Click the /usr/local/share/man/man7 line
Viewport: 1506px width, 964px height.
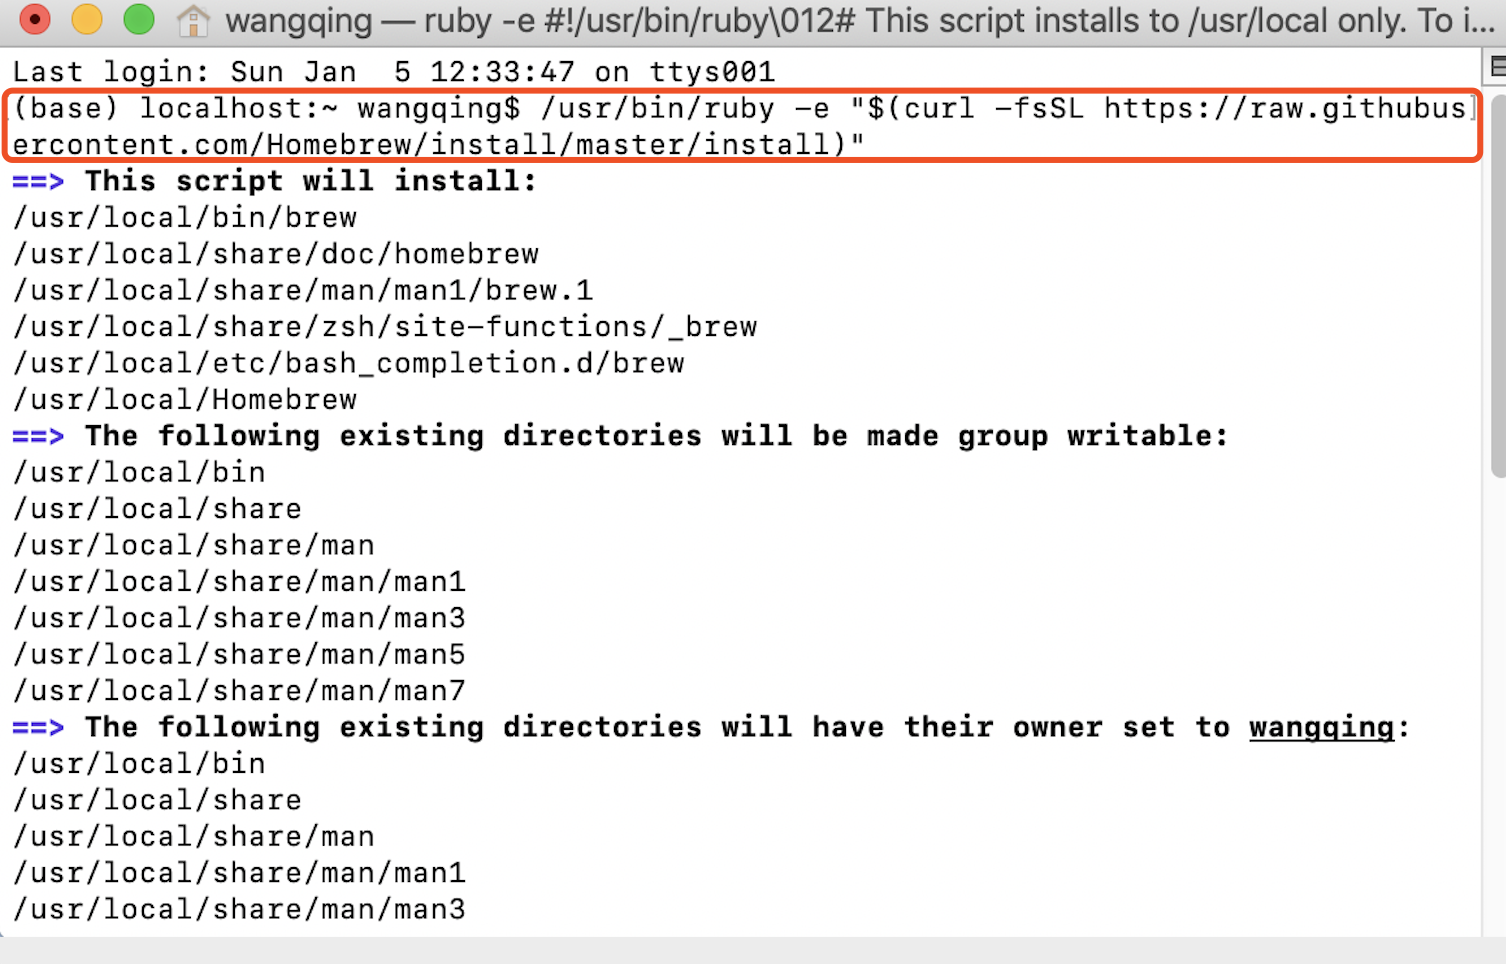pyautogui.click(x=239, y=691)
